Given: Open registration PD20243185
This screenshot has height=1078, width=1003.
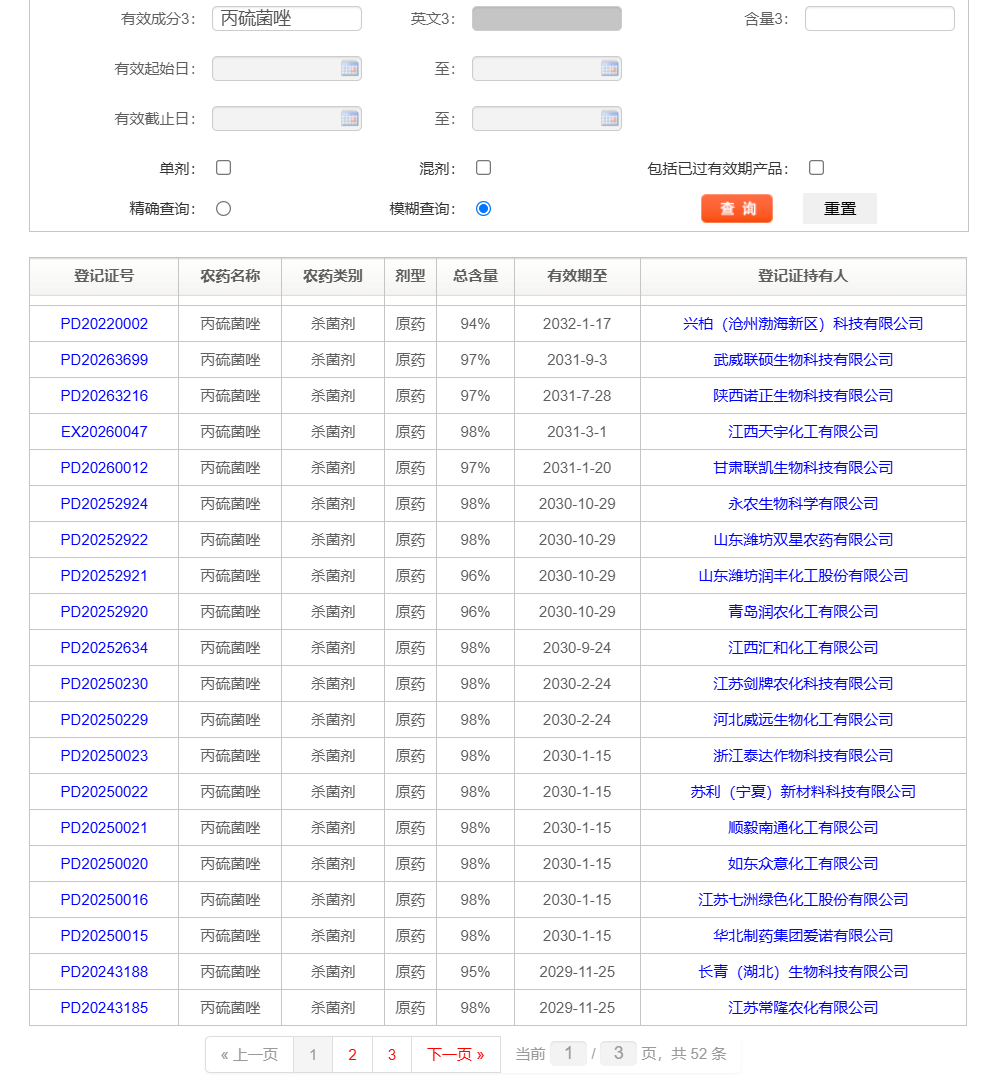Looking at the screenshot, I should click(x=104, y=1007).
